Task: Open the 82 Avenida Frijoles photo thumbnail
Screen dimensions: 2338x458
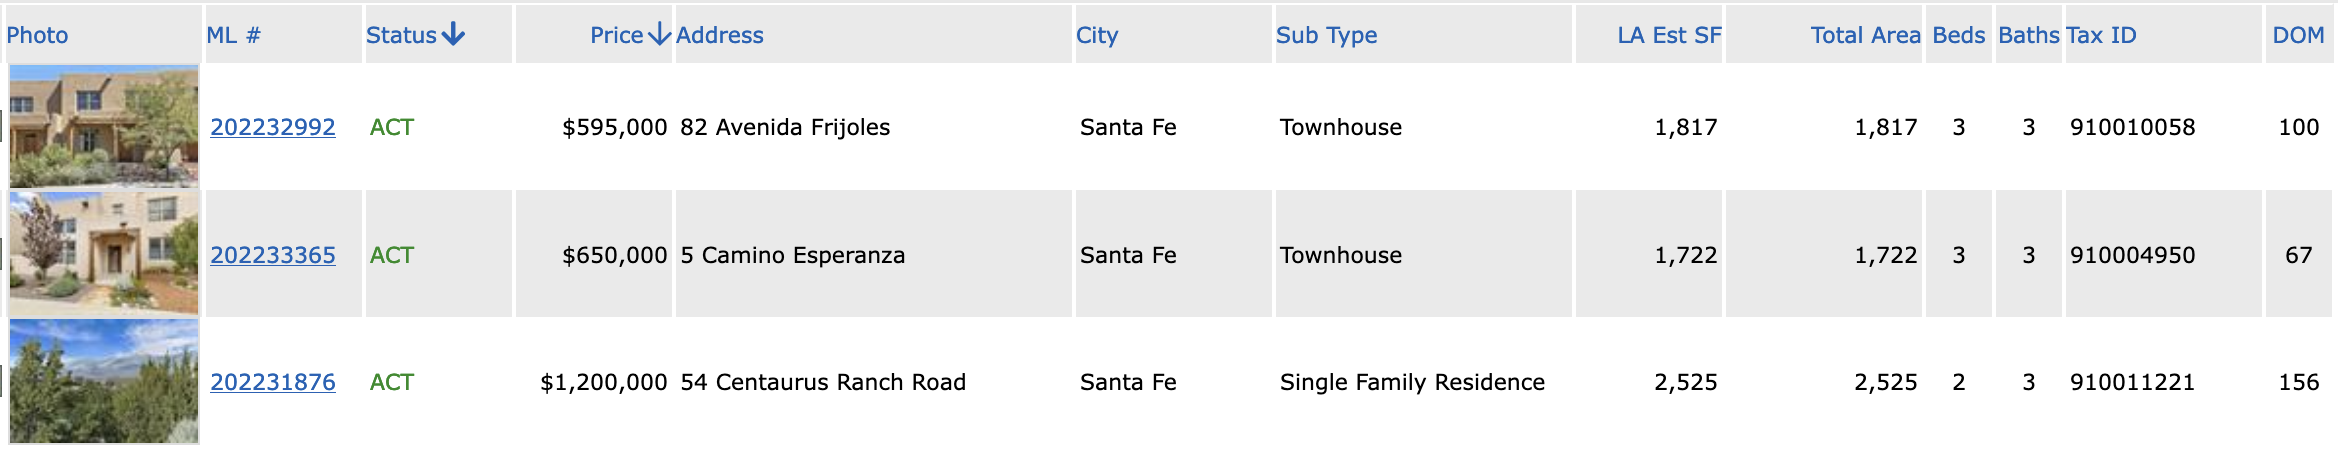Action: 104,126
